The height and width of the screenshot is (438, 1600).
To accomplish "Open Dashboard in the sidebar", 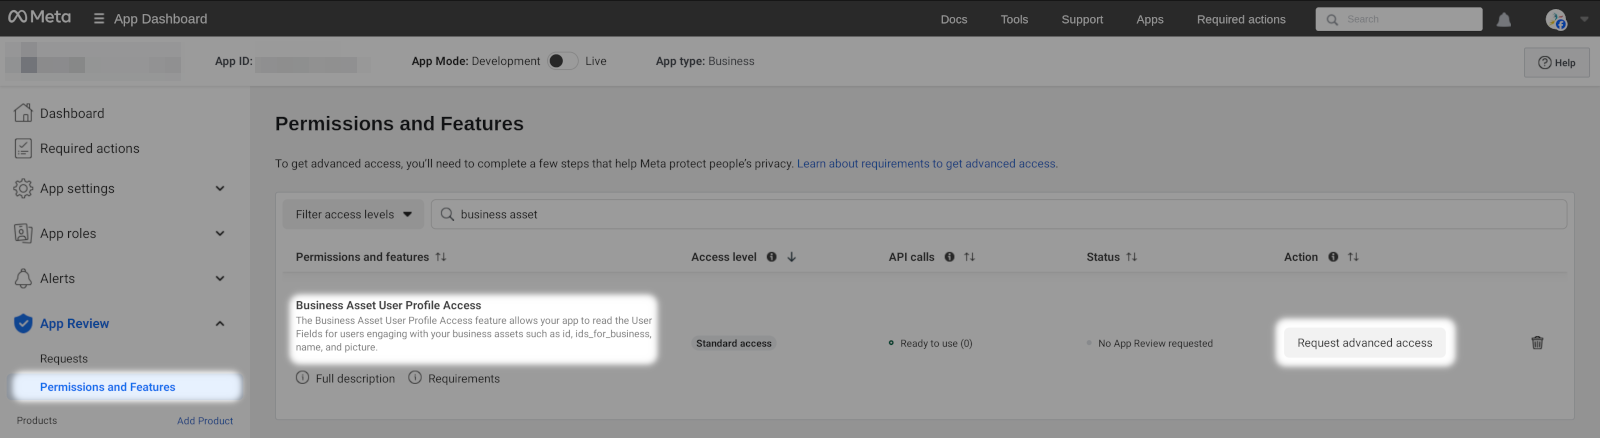I will (72, 113).
